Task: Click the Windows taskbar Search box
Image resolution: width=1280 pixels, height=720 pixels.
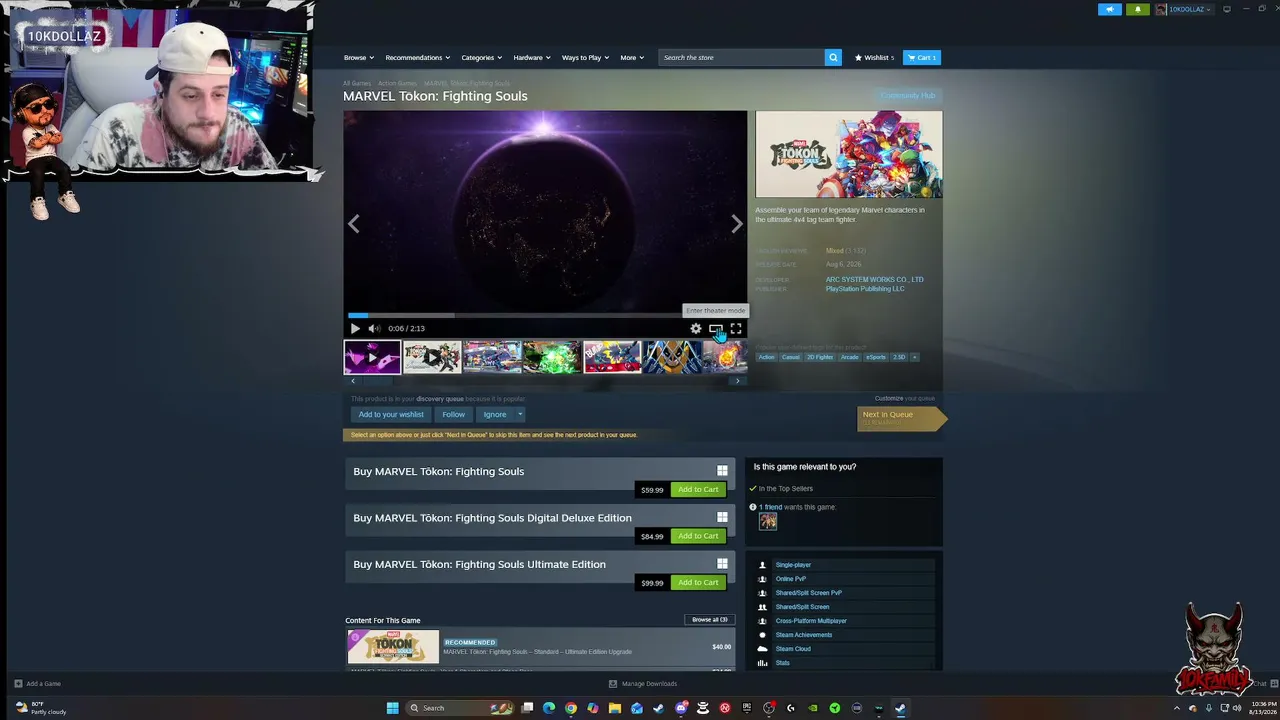Action: tap(461, 708)
